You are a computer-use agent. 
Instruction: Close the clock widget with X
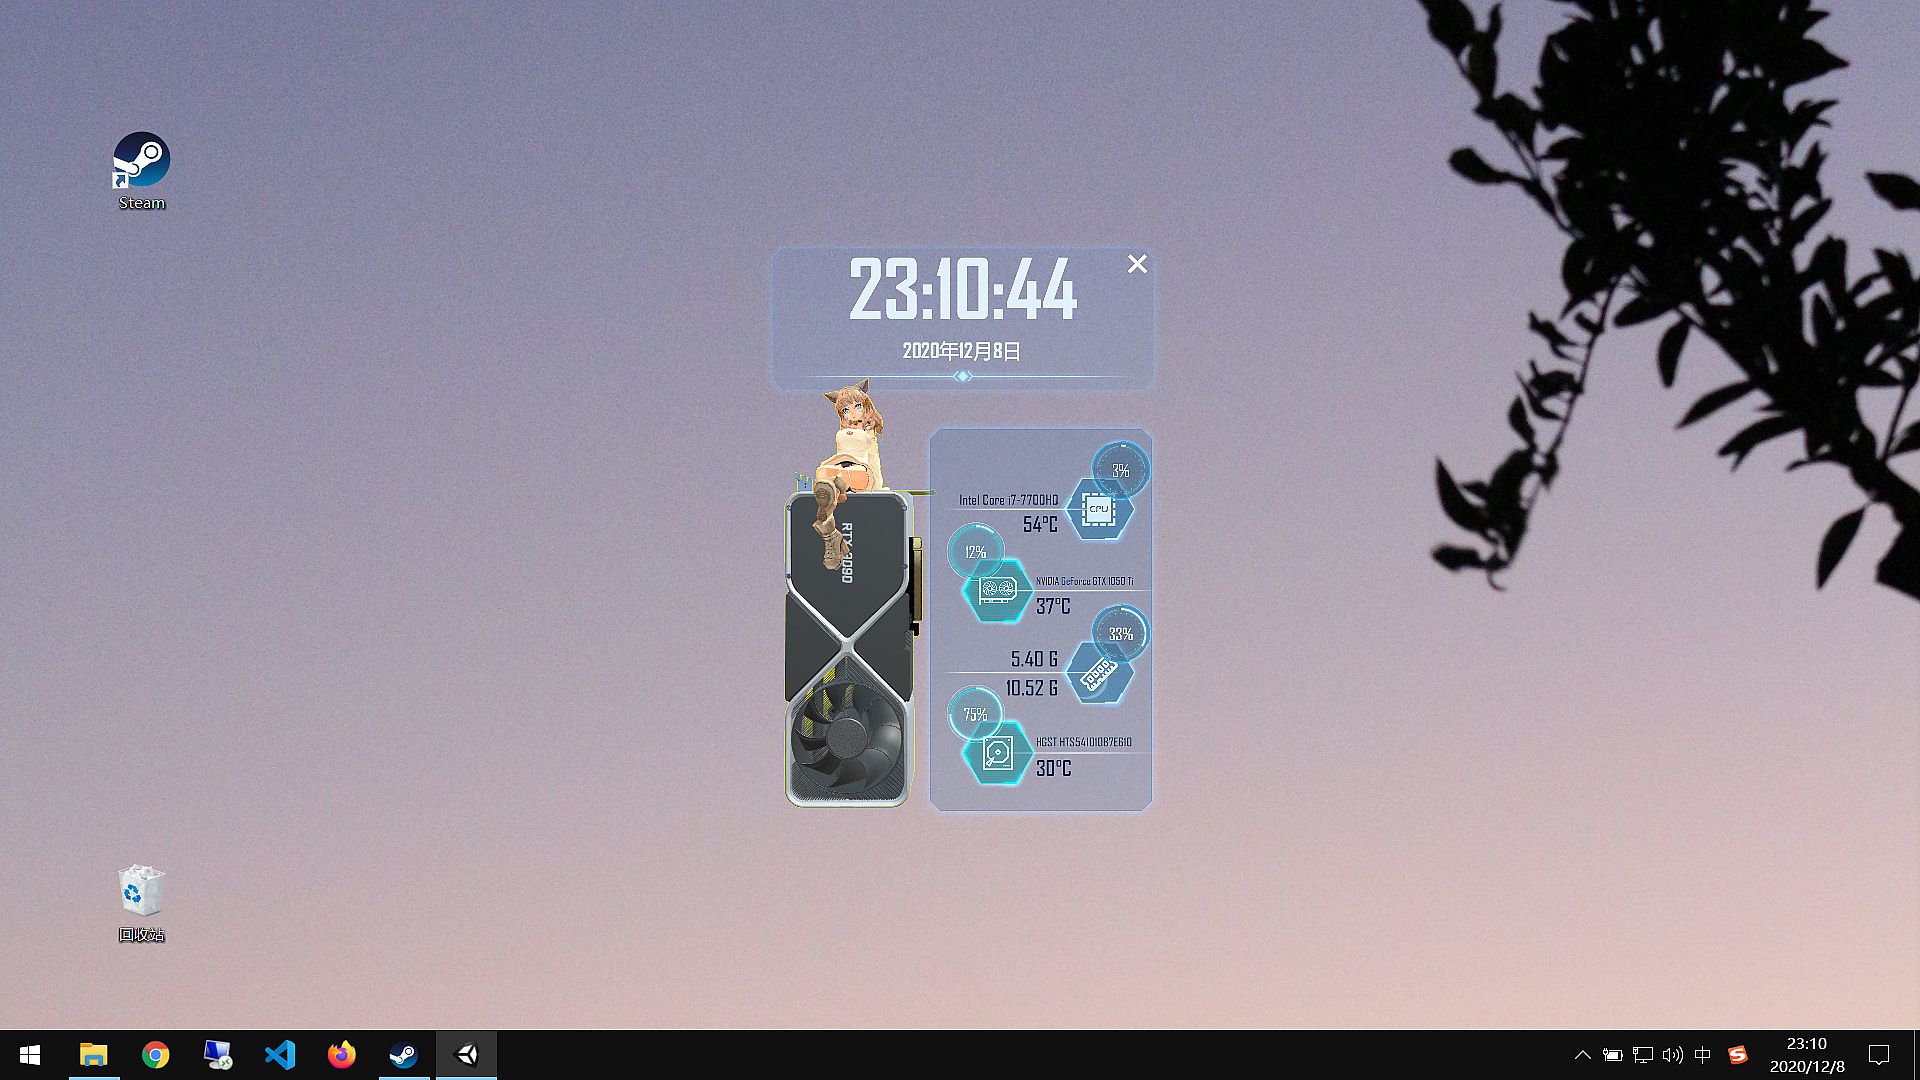tap(1137, 264)
